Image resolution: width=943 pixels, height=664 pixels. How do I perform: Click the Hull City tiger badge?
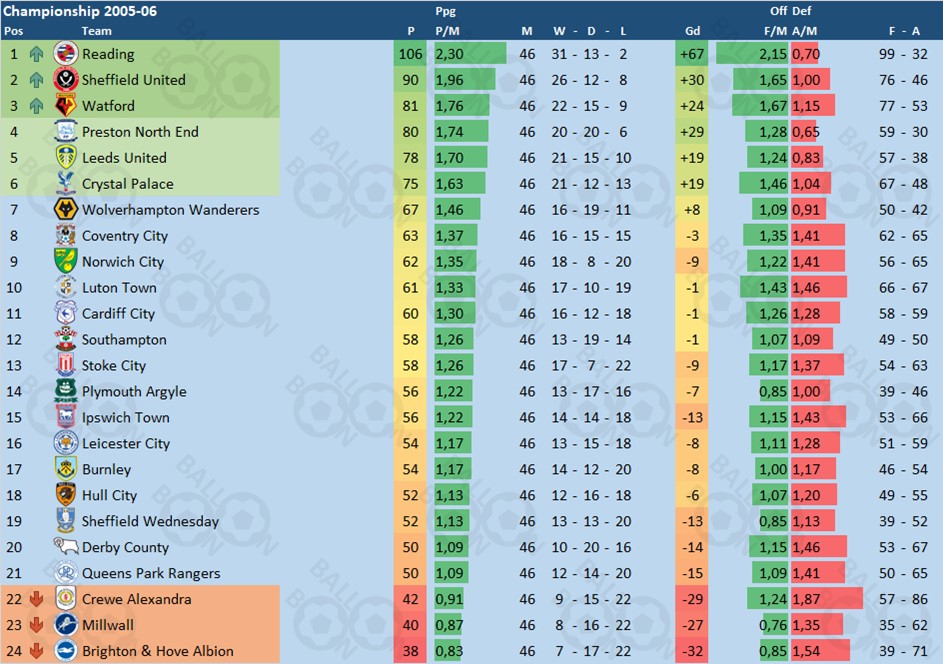tap(66, 495)
